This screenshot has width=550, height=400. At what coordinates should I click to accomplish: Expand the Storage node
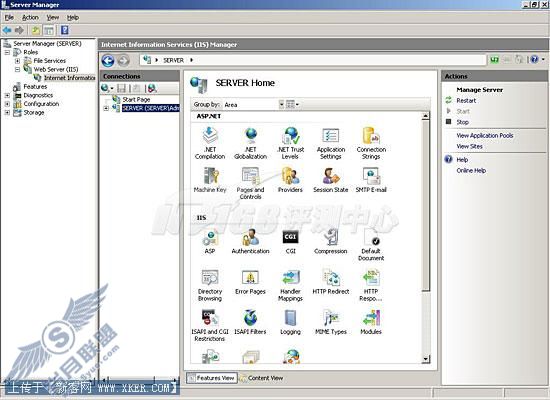pos(7,113)
